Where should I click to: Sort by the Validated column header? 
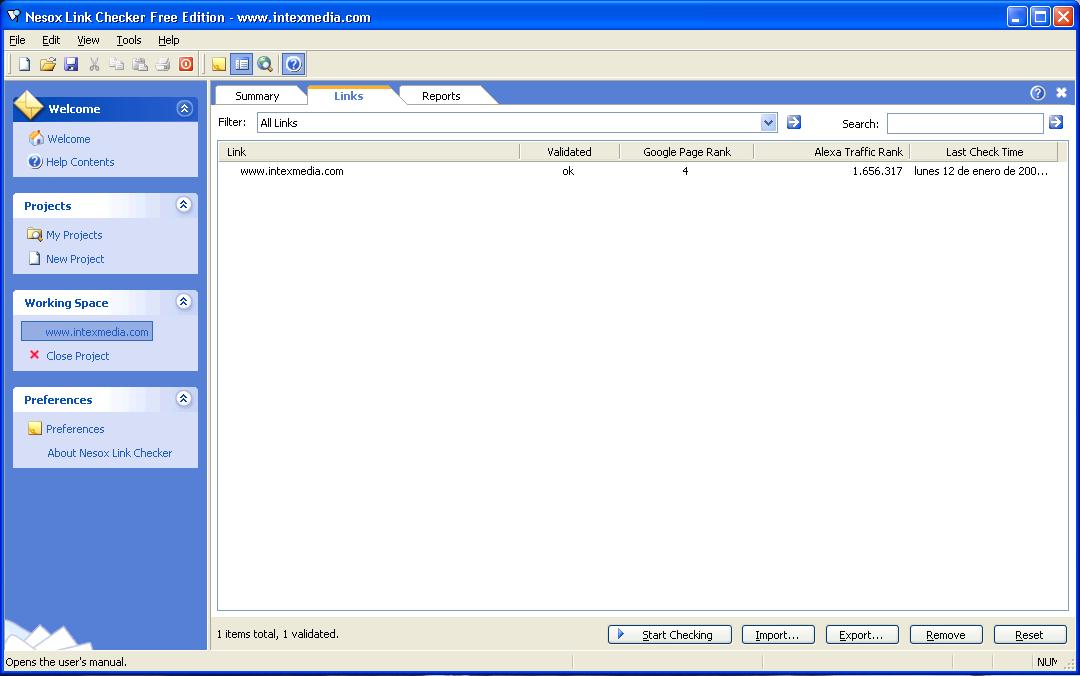coord(570,152)
